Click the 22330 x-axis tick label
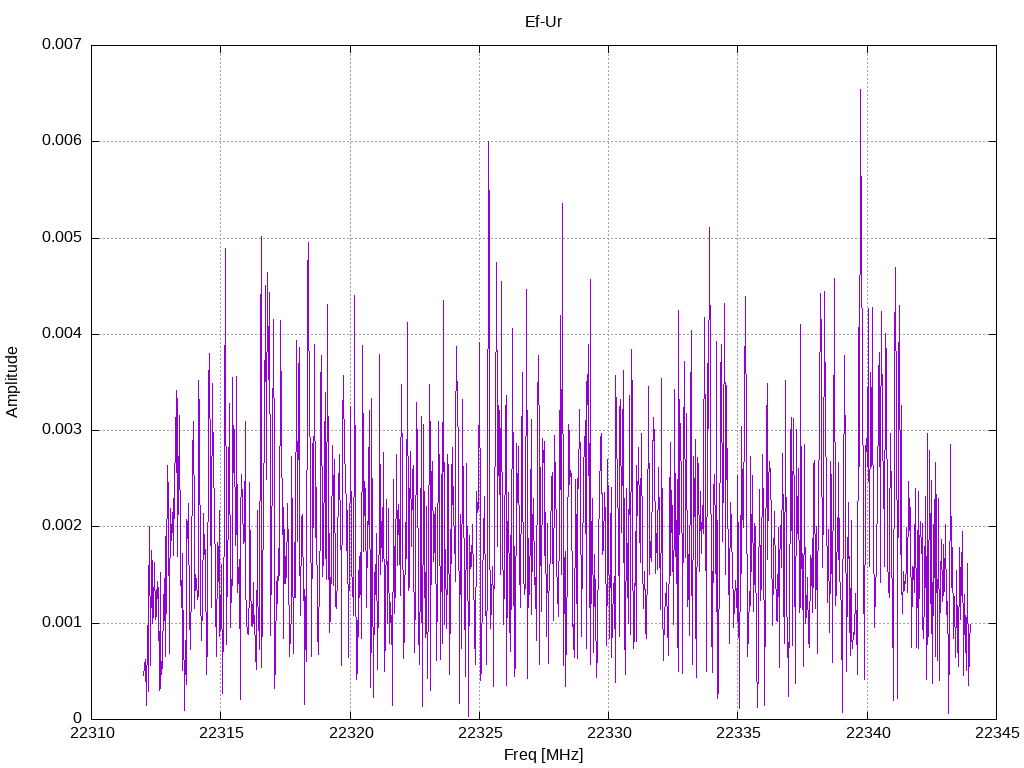This screenshot has height=768, width=1024. coord(609,733)
